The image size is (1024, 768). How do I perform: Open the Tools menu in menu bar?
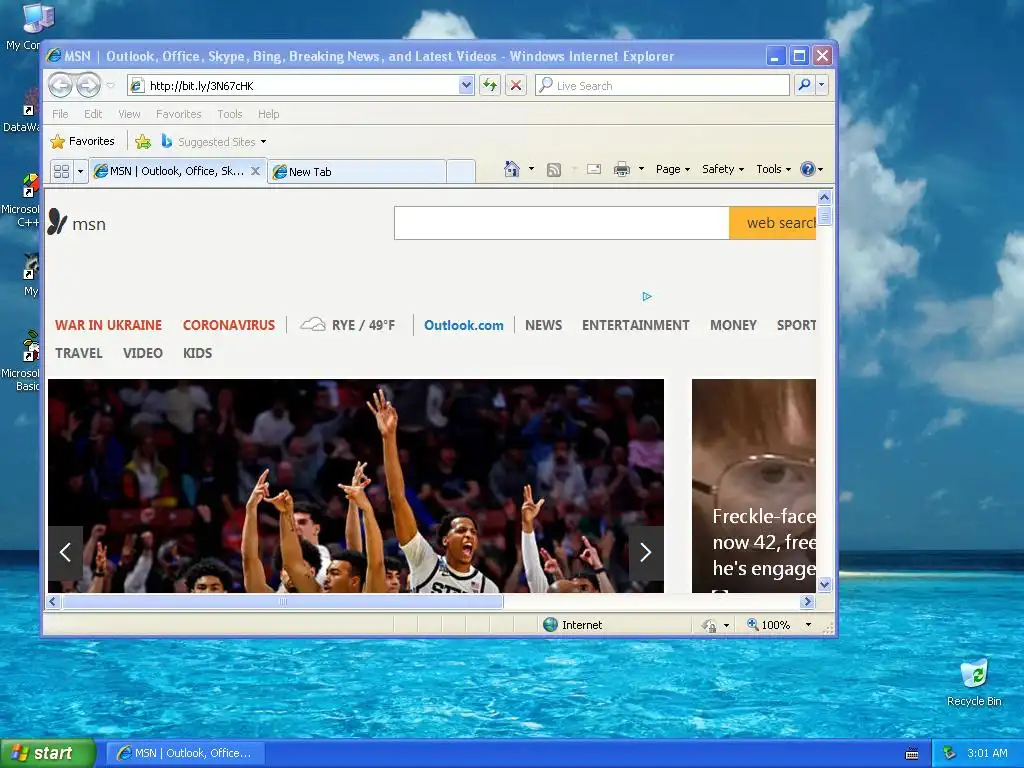[x=230, y=114]
